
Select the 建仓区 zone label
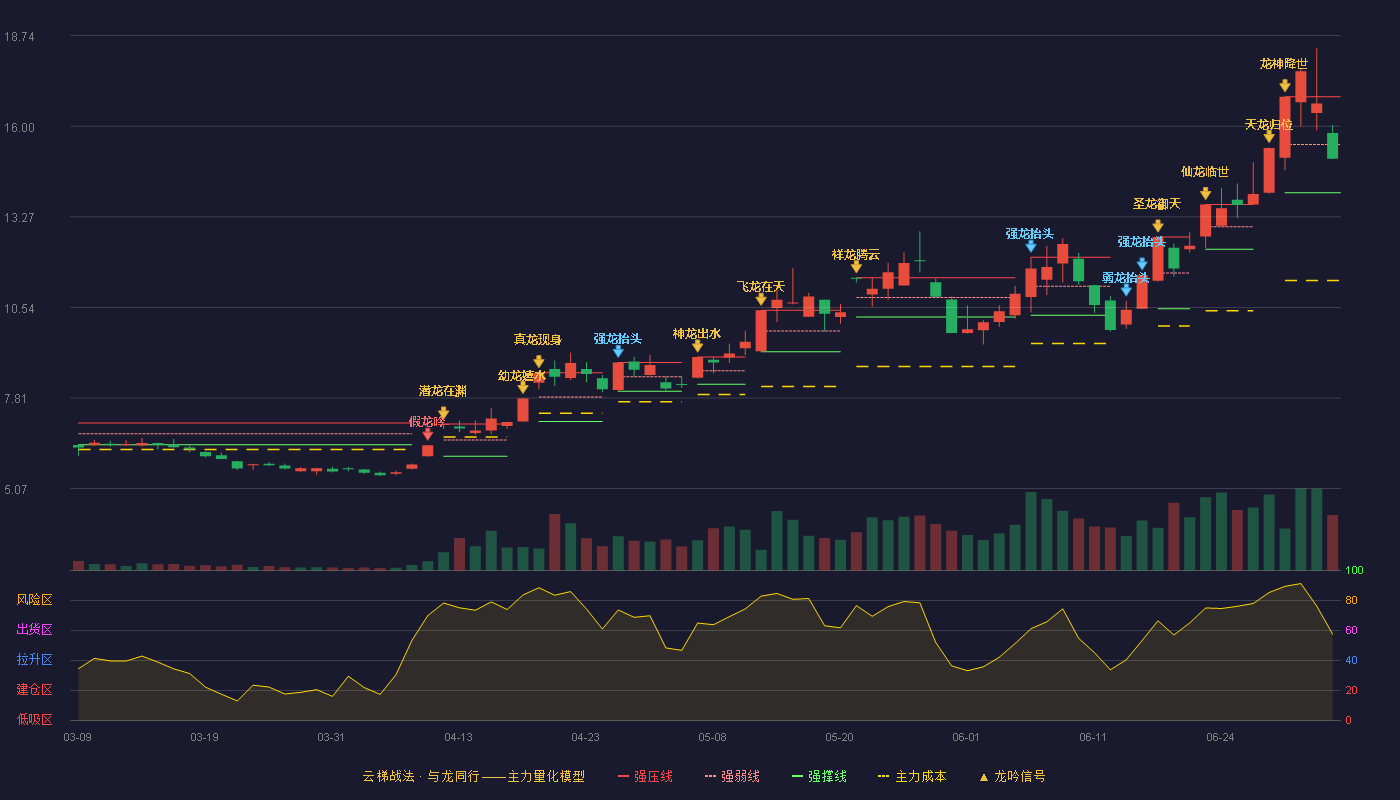tap(34, 690)
